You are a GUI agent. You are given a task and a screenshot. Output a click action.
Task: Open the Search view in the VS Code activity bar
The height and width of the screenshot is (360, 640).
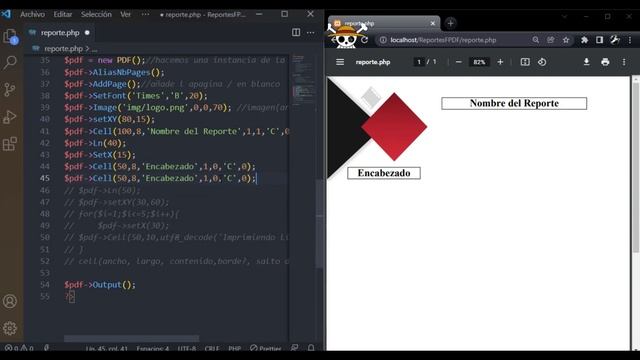pyautogui.click(x=10, y=62)
